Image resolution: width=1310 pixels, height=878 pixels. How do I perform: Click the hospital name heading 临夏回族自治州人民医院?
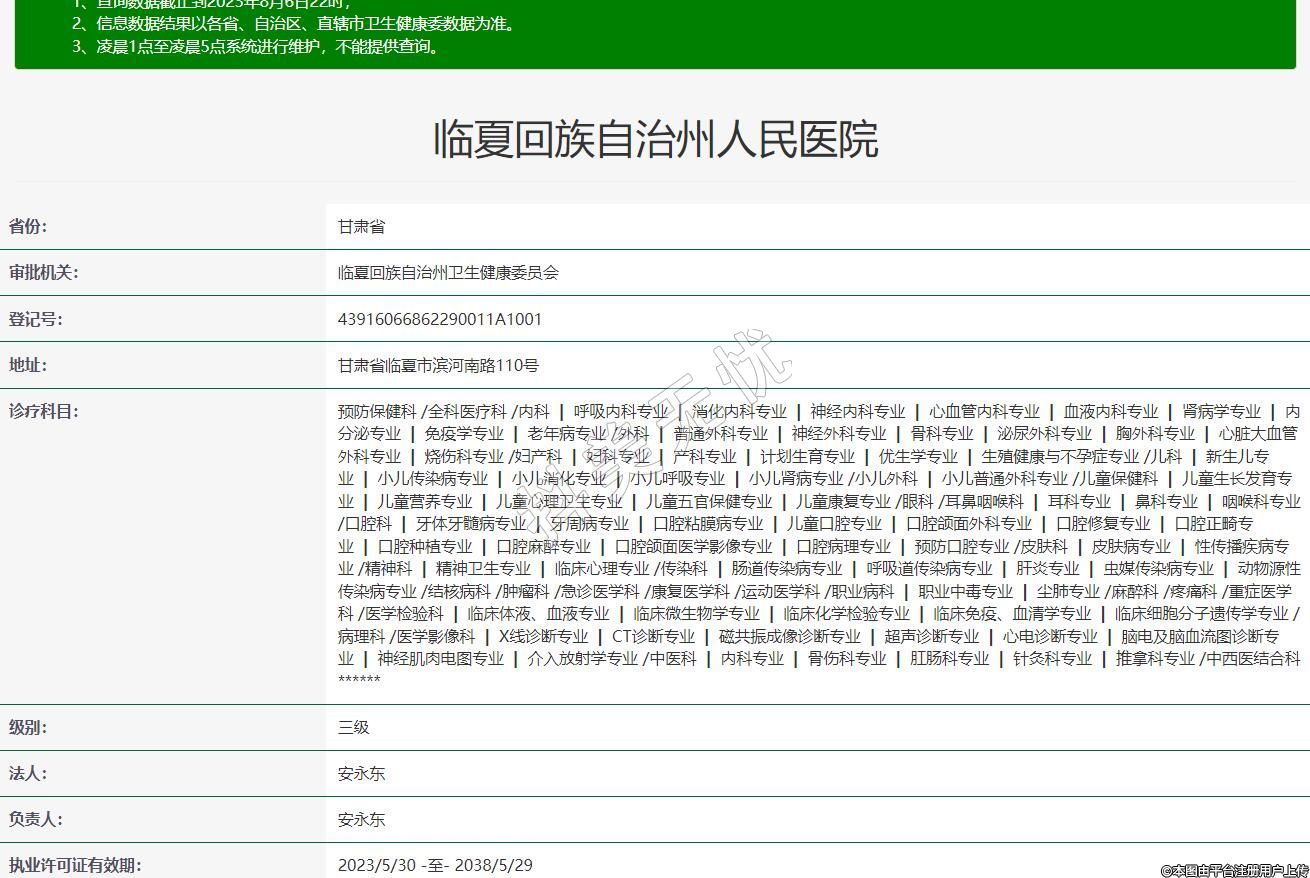click(655, 139)
